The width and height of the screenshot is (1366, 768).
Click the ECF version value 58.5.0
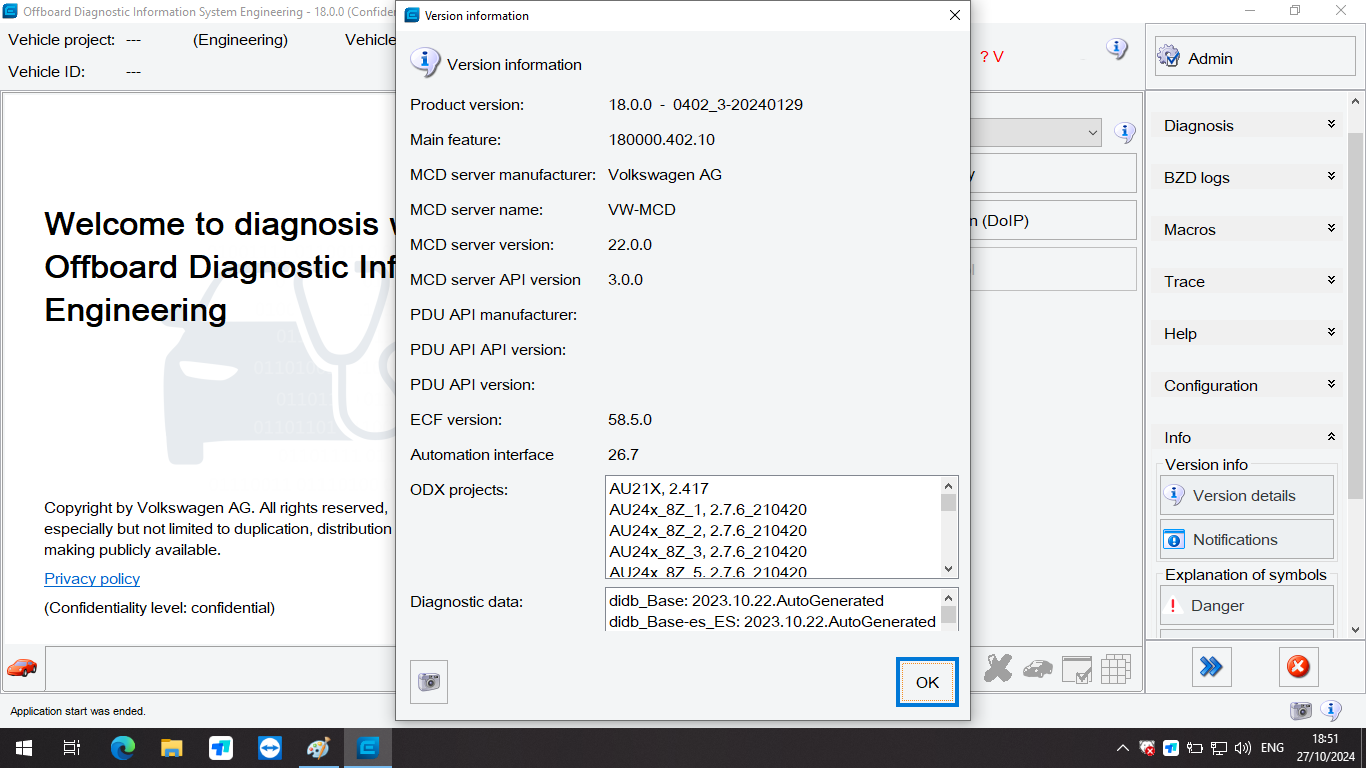[630, 419]
